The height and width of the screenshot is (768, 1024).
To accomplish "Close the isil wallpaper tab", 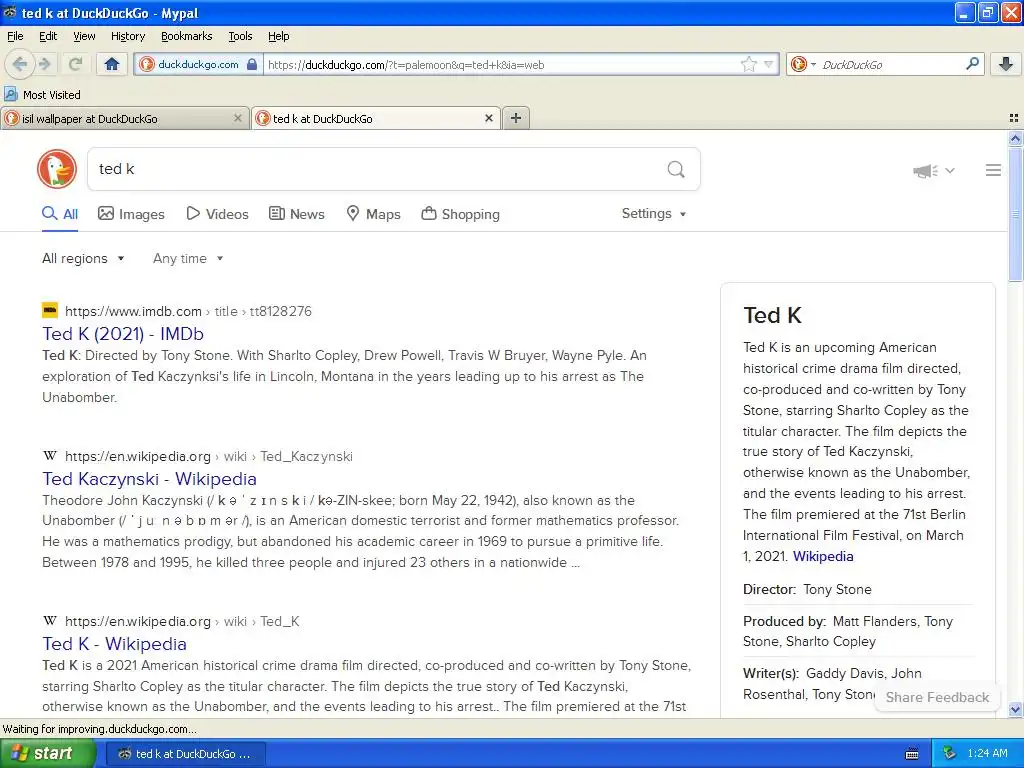I will 238,118.
